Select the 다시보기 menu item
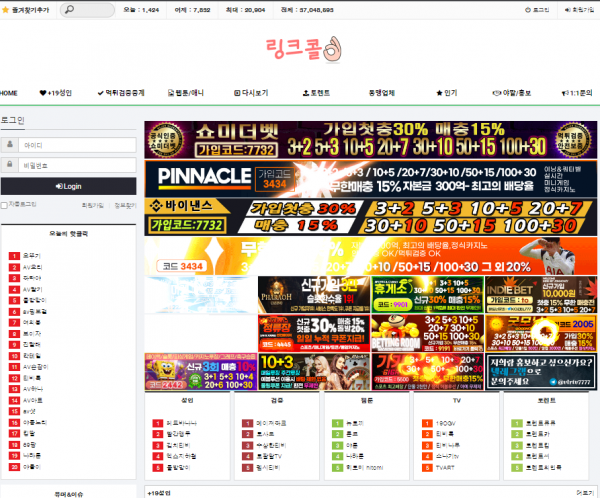The width and height of the screenshot is (600, 498). coord(251,92)
